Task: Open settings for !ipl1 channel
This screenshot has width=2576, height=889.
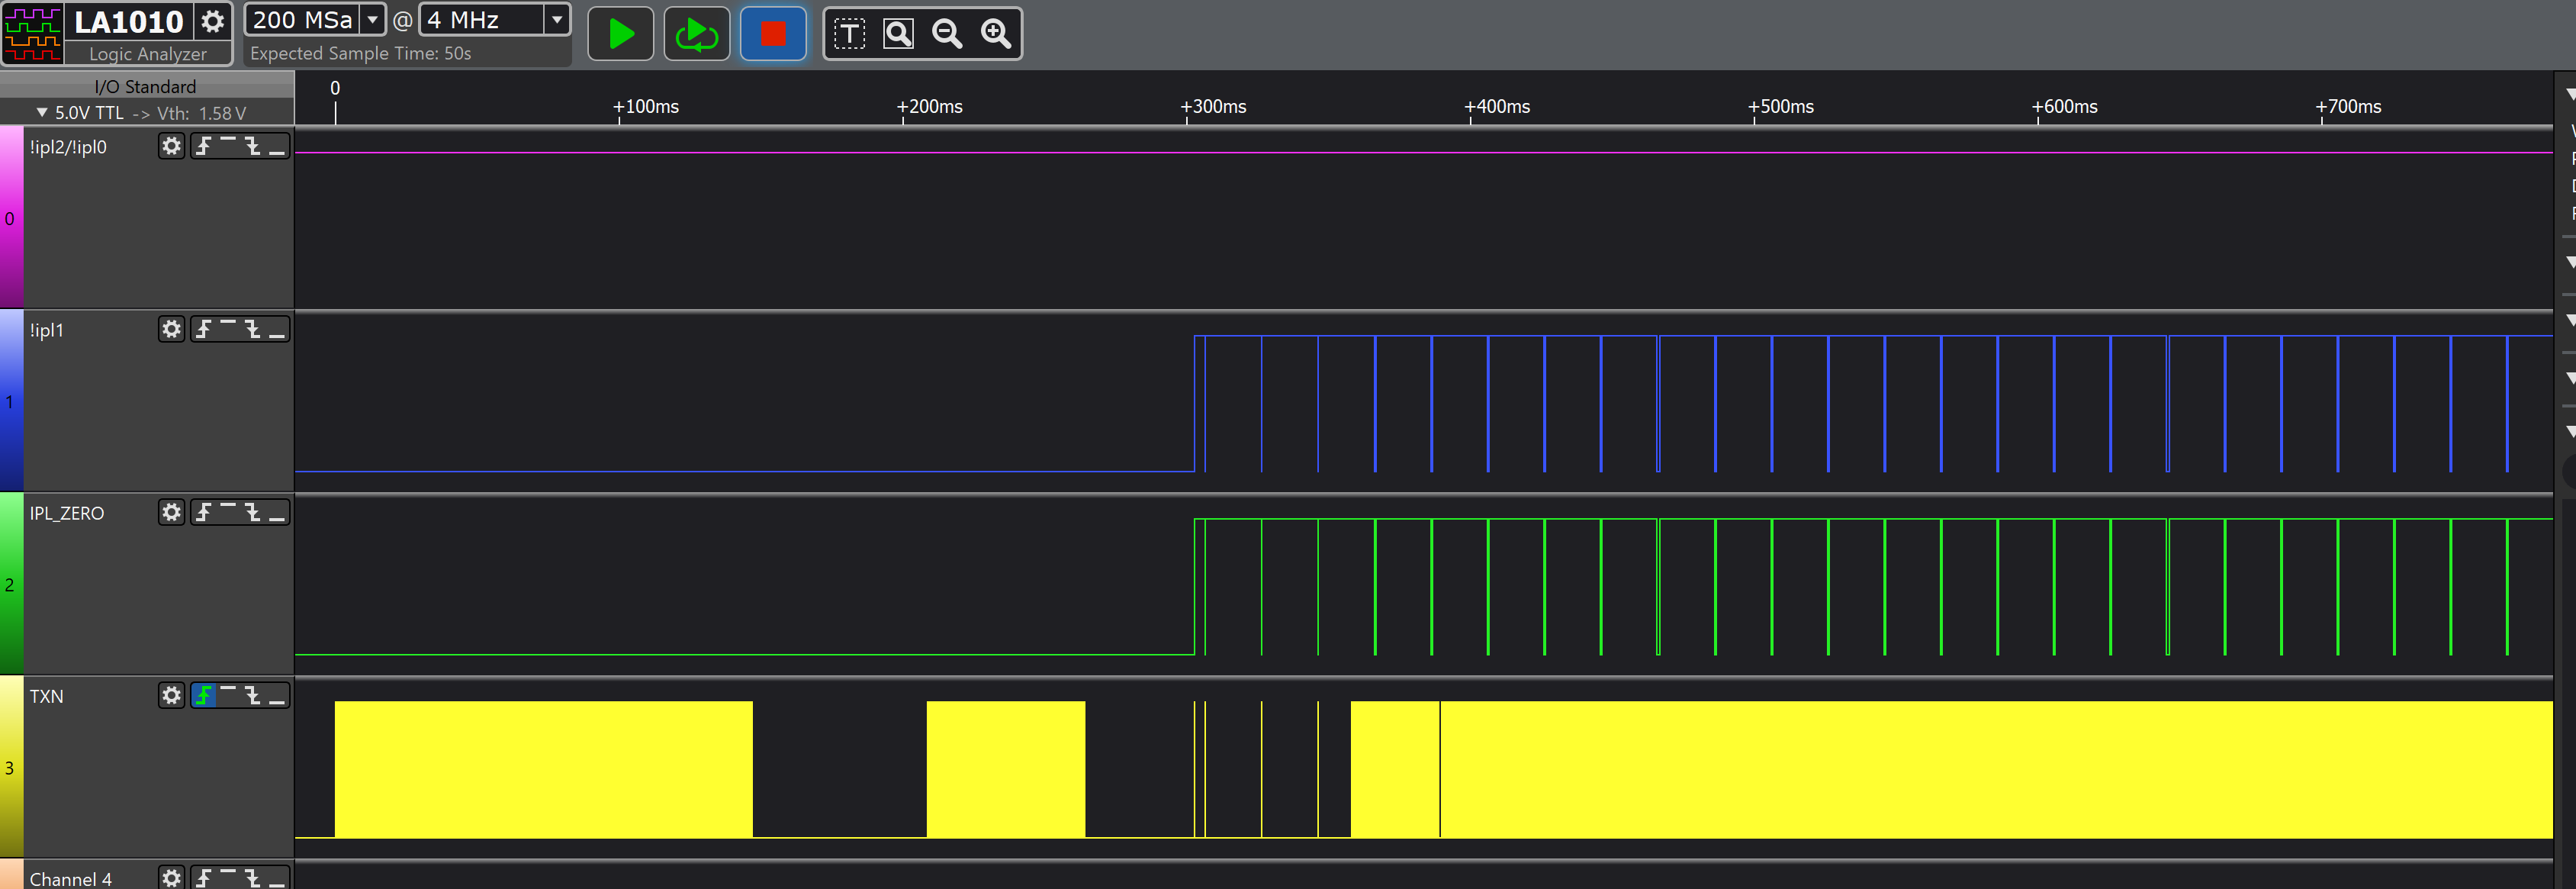Action: 172,329
